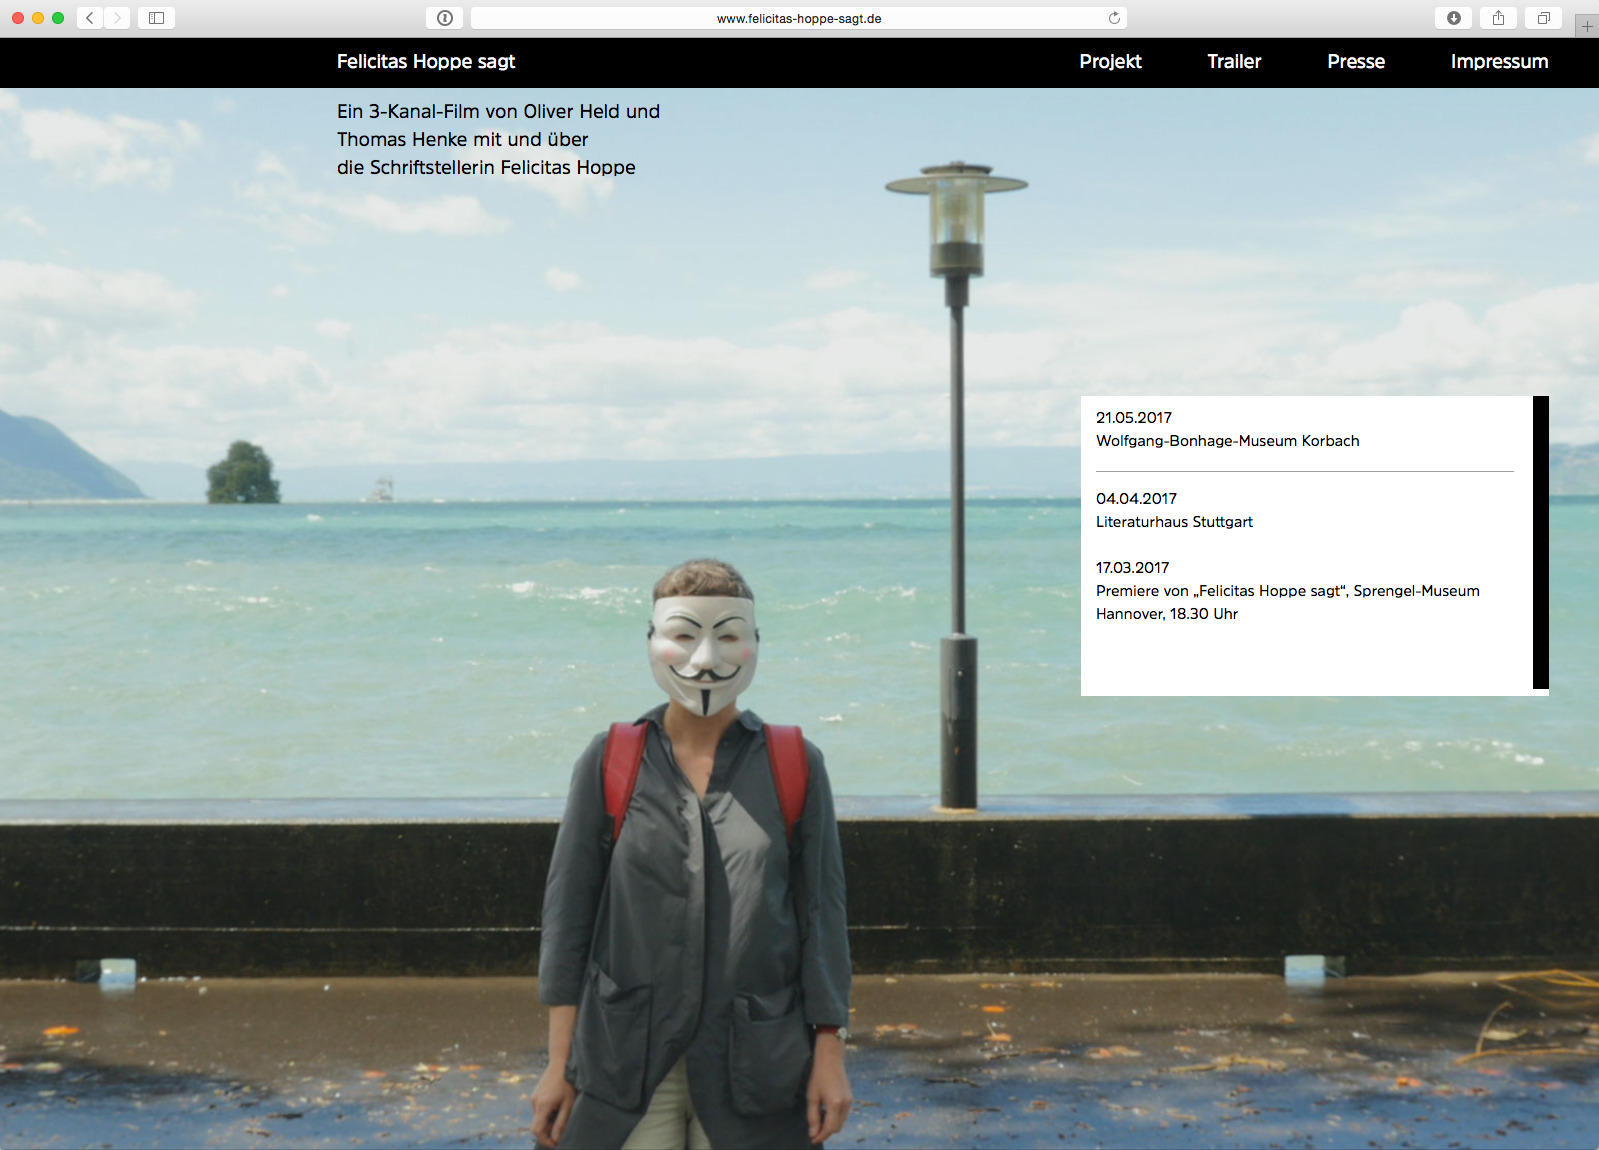
Task: Show all tabs overview icon
Action: 1543,18
